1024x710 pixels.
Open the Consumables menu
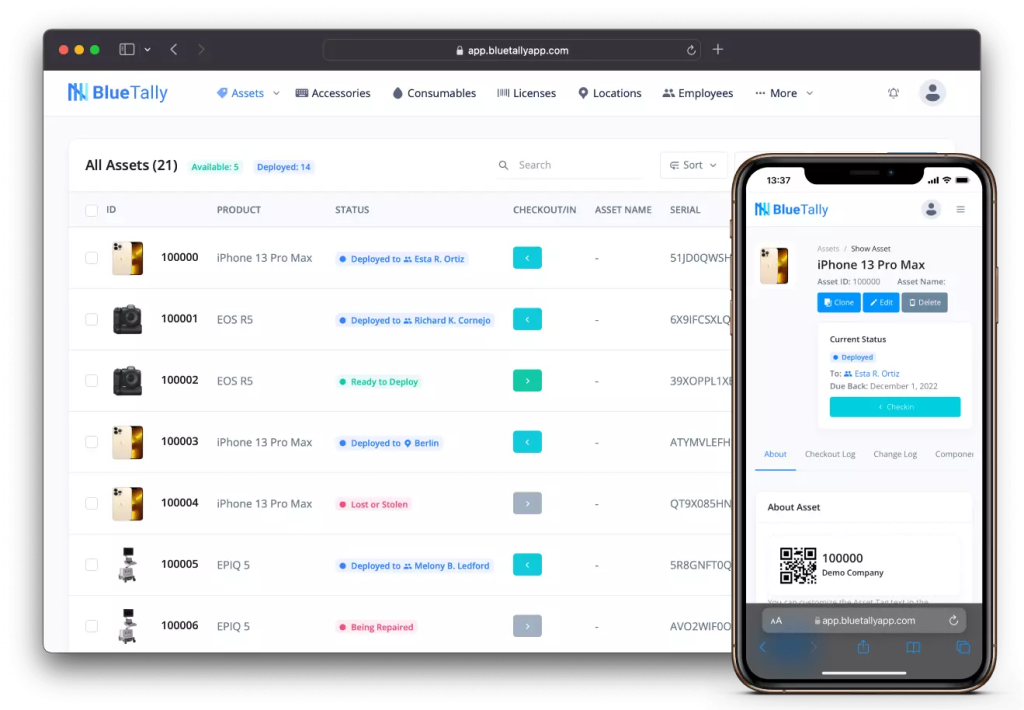pyautogui.click(x=434, y=93)
